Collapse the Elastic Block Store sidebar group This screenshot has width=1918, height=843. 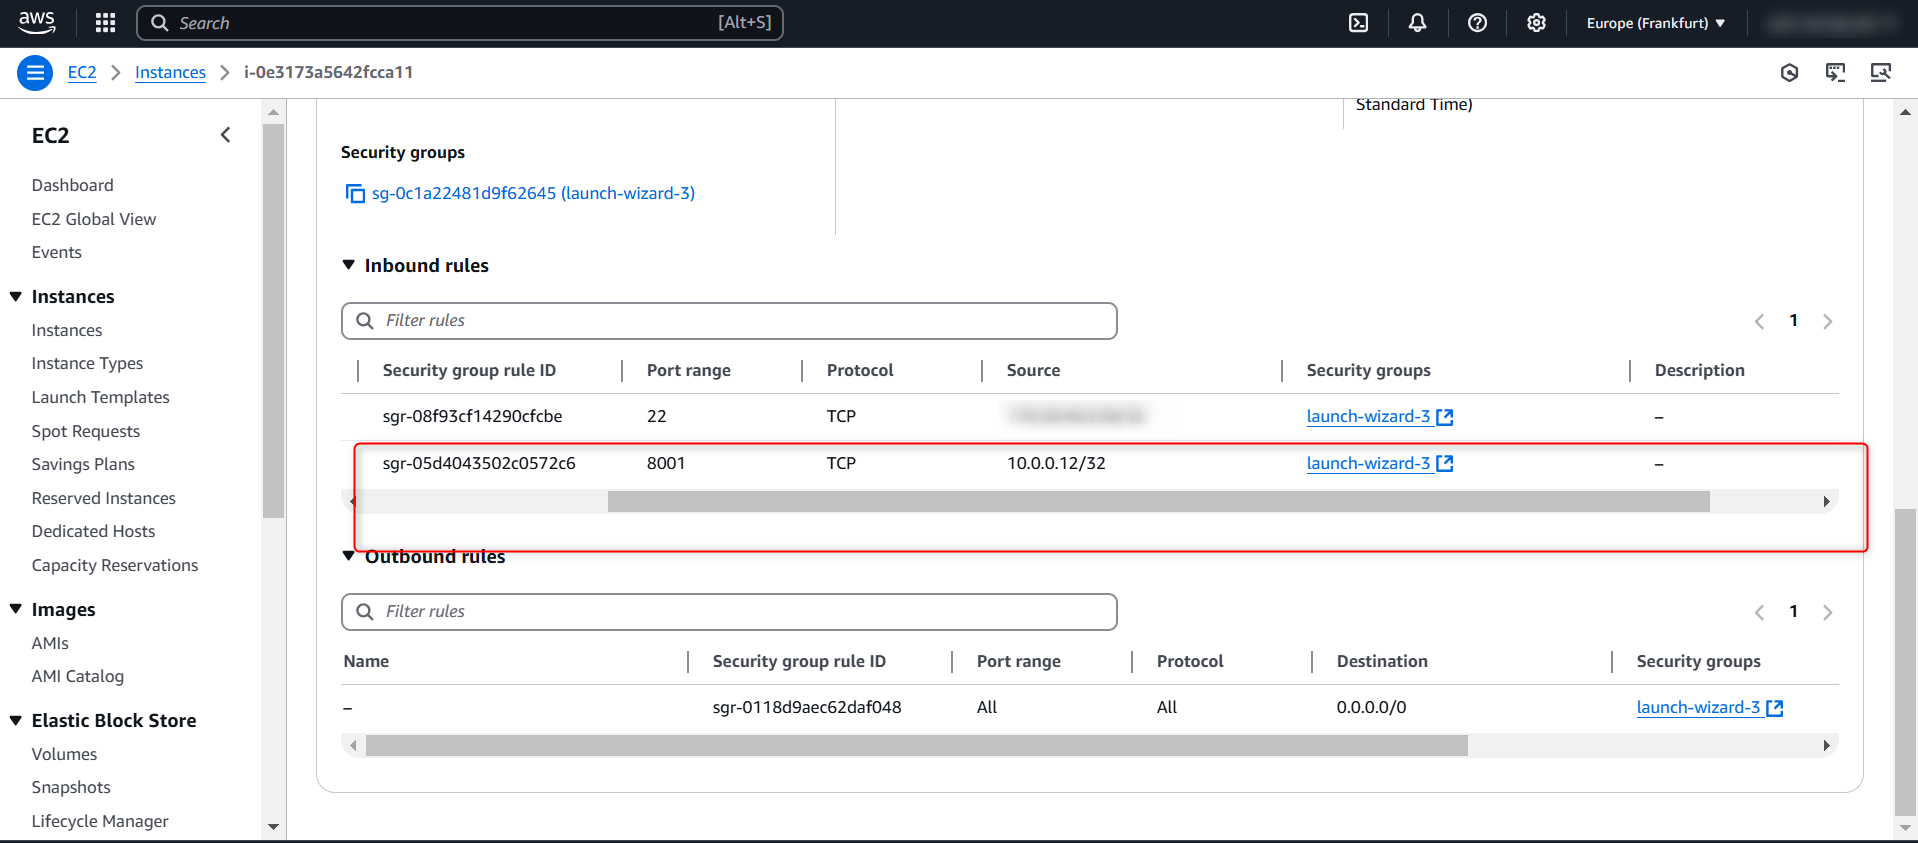tap(16, 721)
